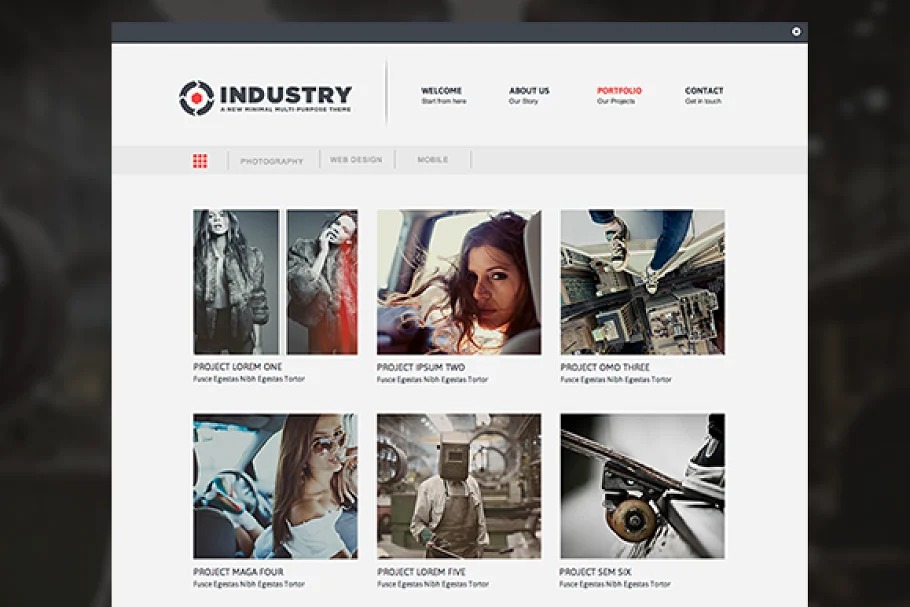
Task: Click the Industry logo title text
Action: point(285,94)
